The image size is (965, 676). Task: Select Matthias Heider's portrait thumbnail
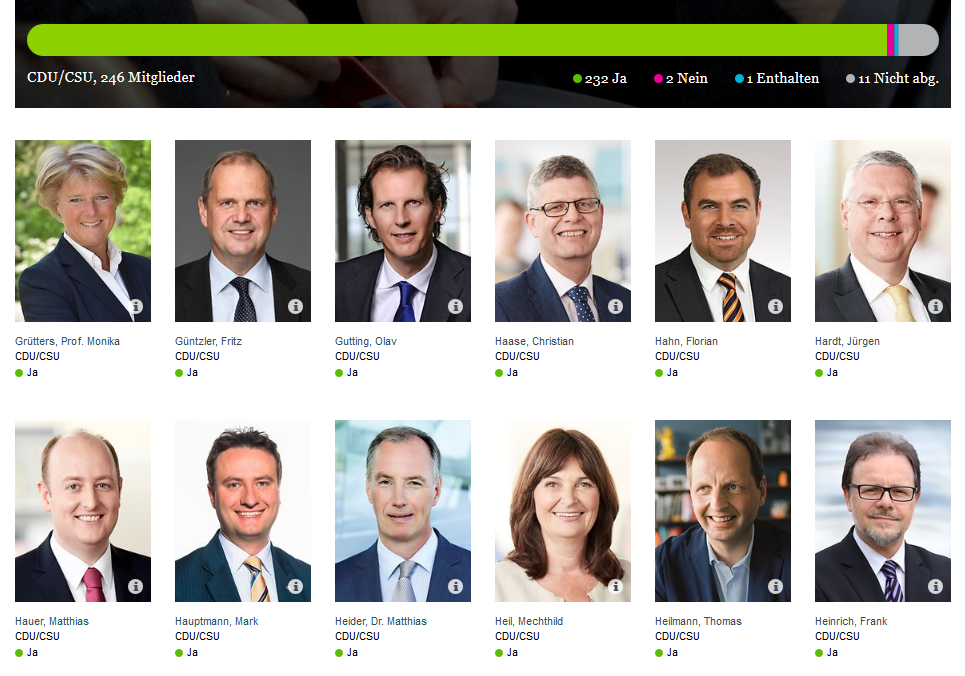click(403, 511)
